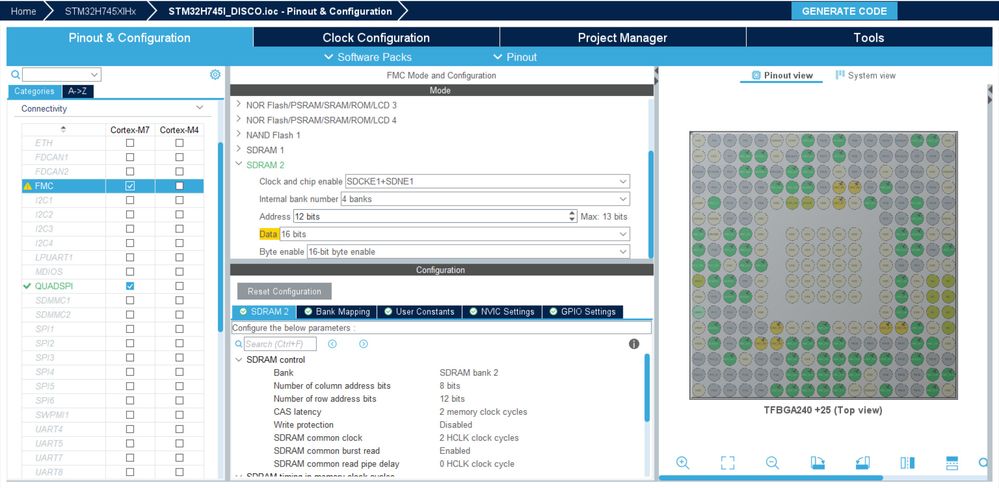
Task: Rotate the chip view clockwise
Action: 817,463
